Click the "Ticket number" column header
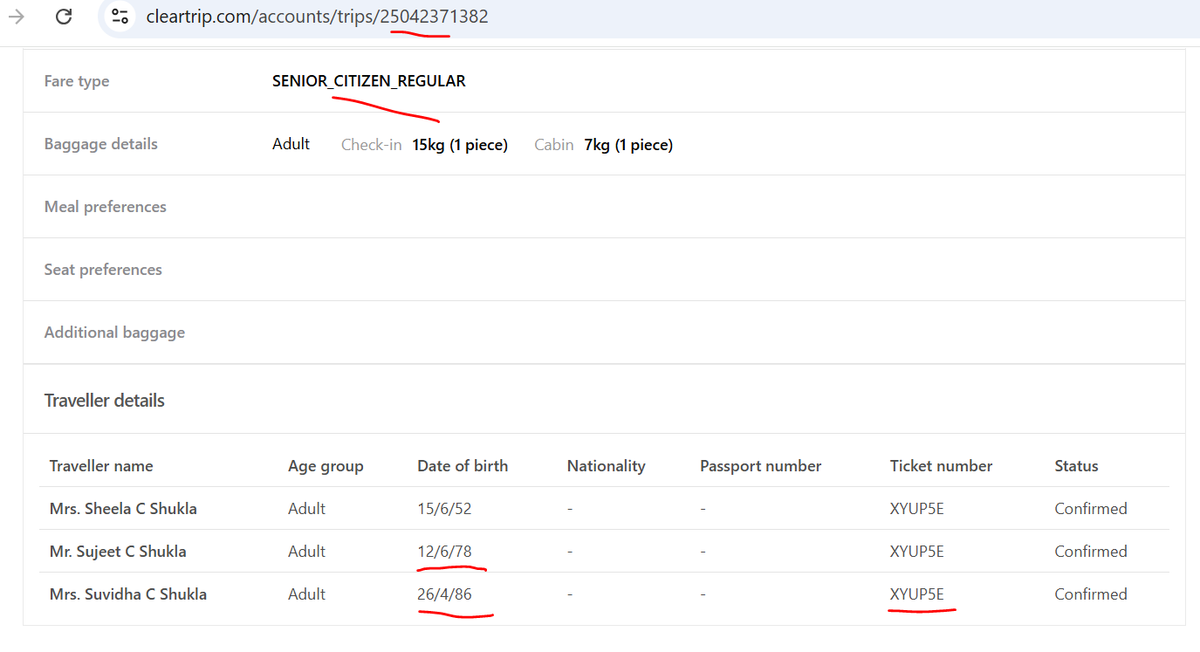Screen dimensions: 1200x652 point(941,466)
